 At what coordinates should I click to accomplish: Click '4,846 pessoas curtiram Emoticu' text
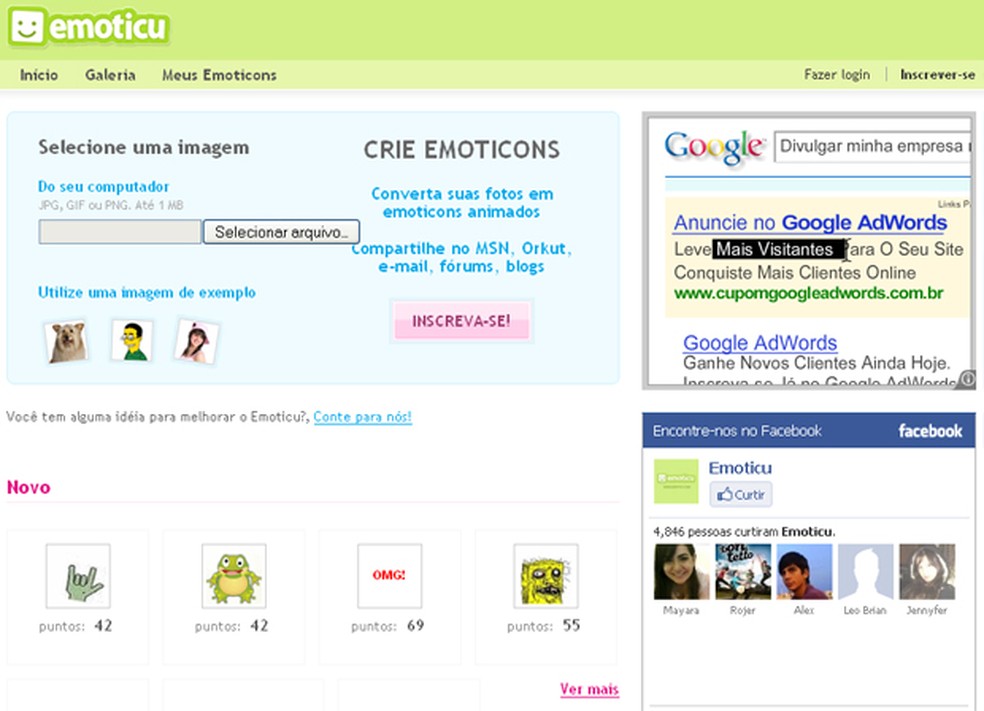(x=744, y=532)
